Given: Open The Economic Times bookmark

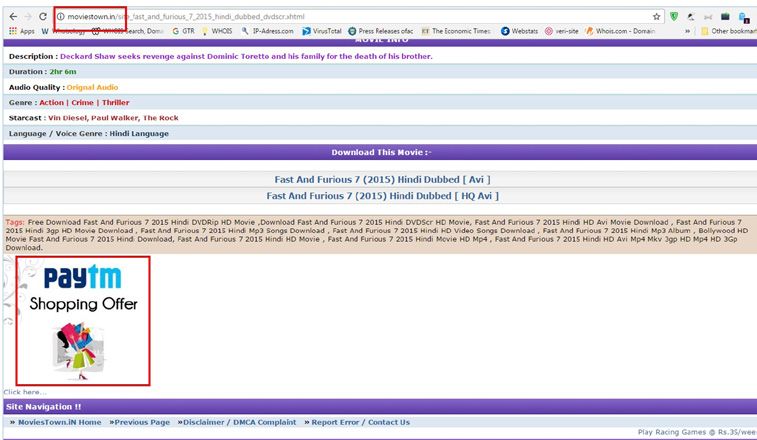Looking at the screenshot, I should (x=456, y=31).
